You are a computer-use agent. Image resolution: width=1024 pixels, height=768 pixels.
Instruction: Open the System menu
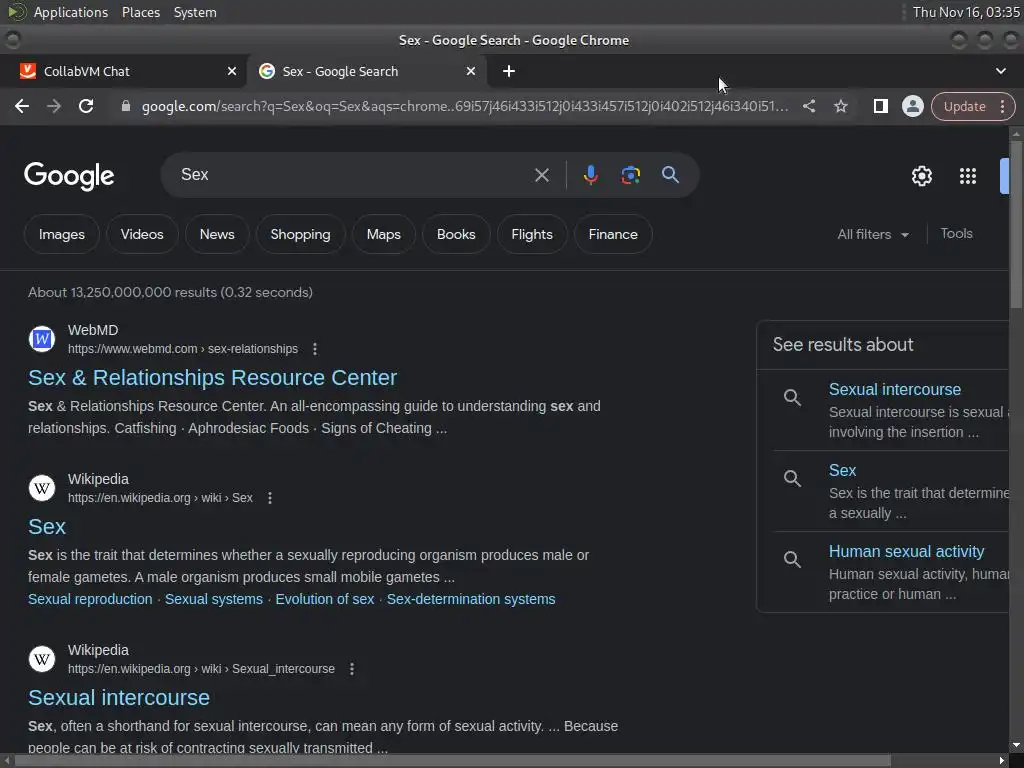point(195,12)
